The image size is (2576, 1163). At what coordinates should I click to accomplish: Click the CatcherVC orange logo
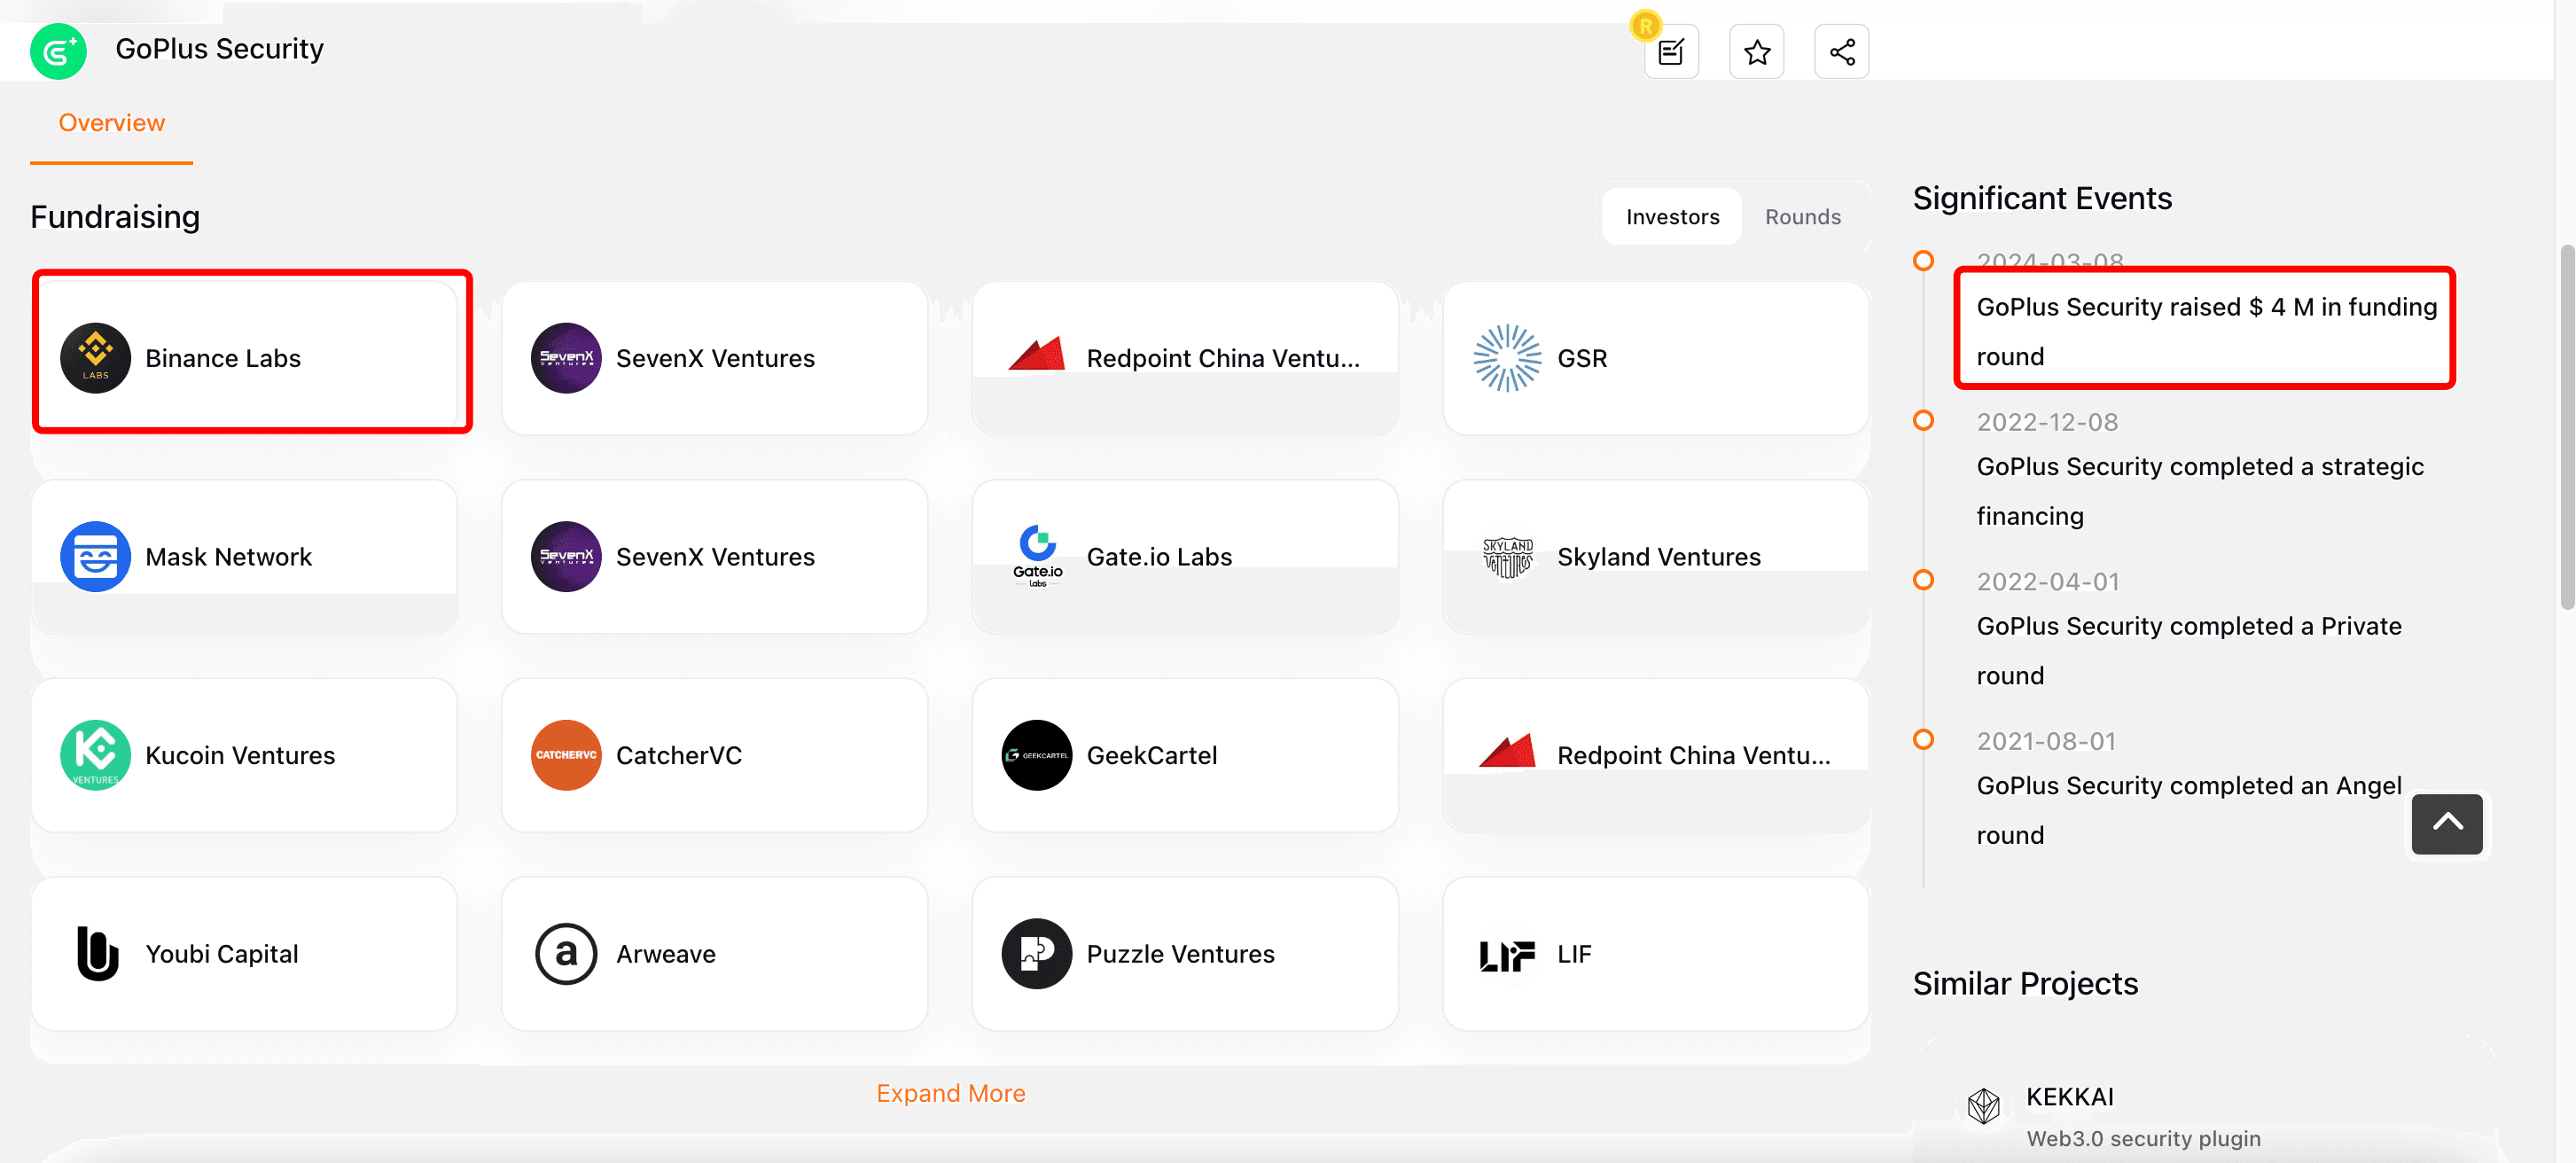pyautogui.click(x=566, y=755)
